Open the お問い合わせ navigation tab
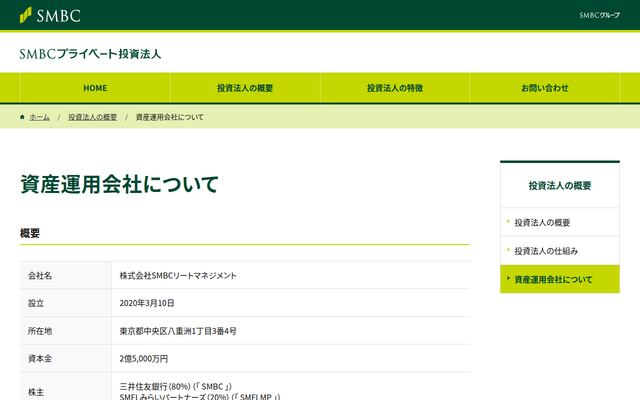The width and height of the screenshot is (640, 400). [544, 88]
